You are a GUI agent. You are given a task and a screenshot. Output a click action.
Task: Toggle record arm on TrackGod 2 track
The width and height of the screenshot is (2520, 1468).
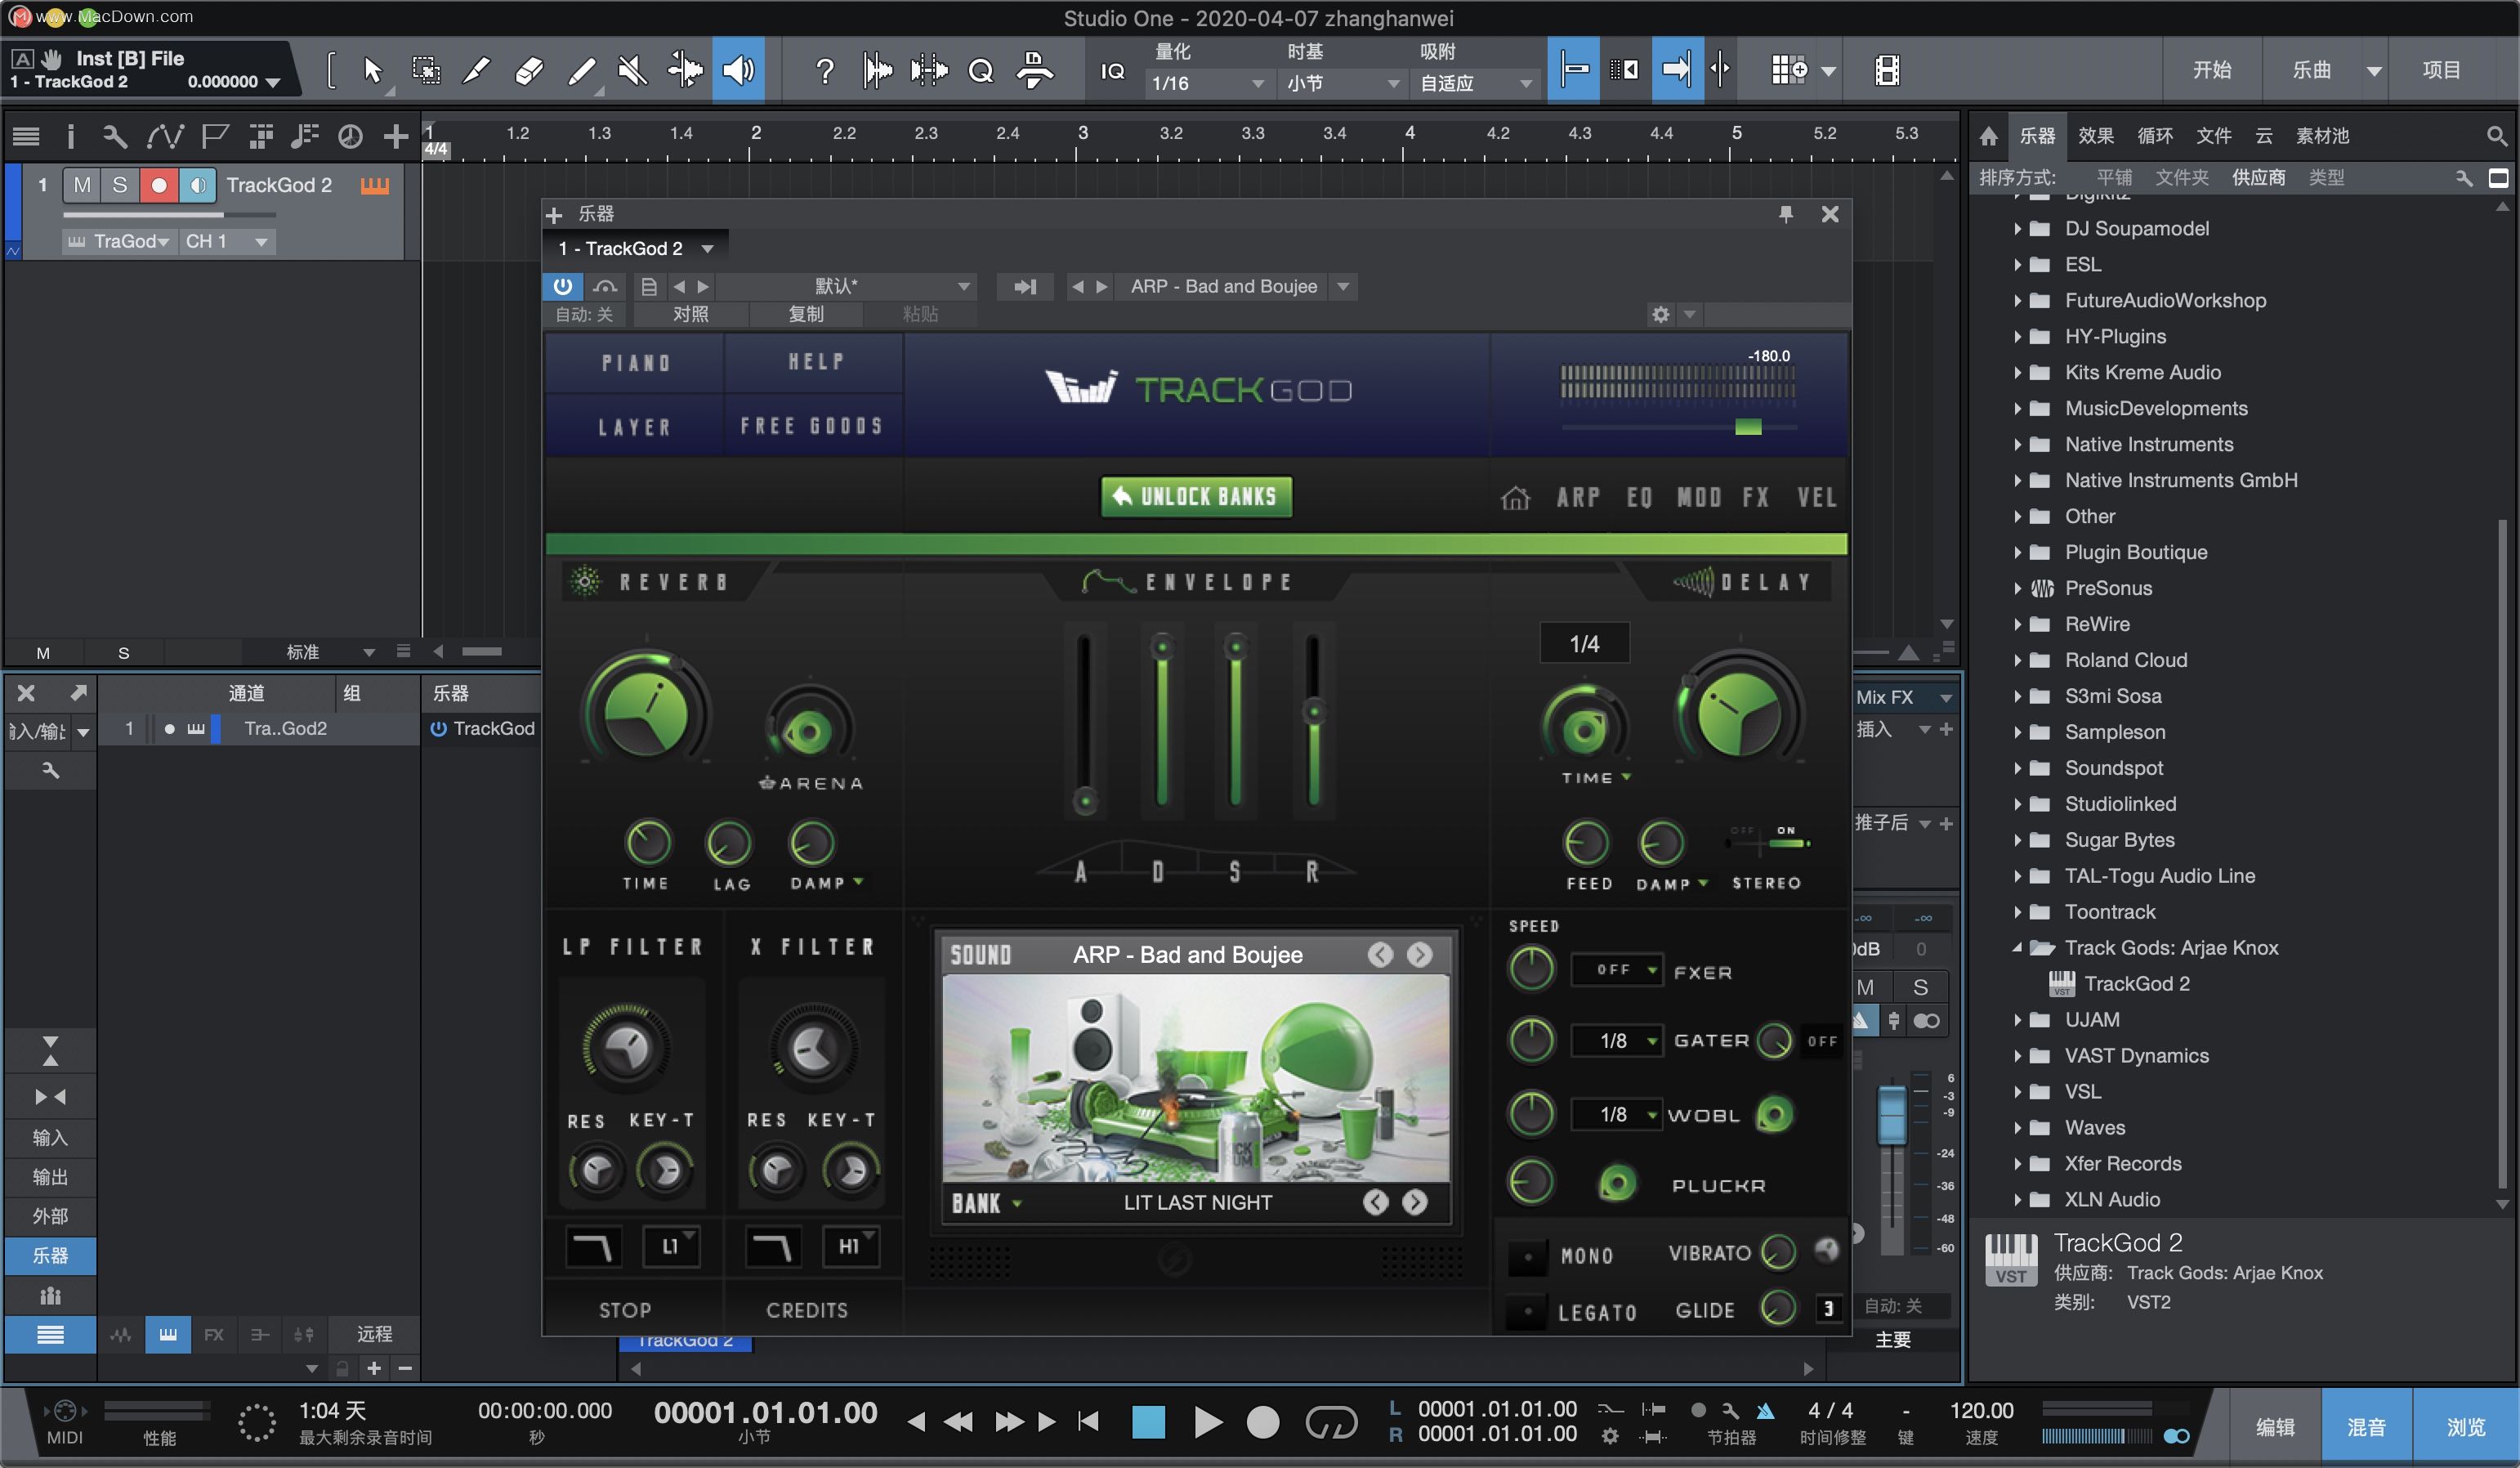[x=158, y=185]
